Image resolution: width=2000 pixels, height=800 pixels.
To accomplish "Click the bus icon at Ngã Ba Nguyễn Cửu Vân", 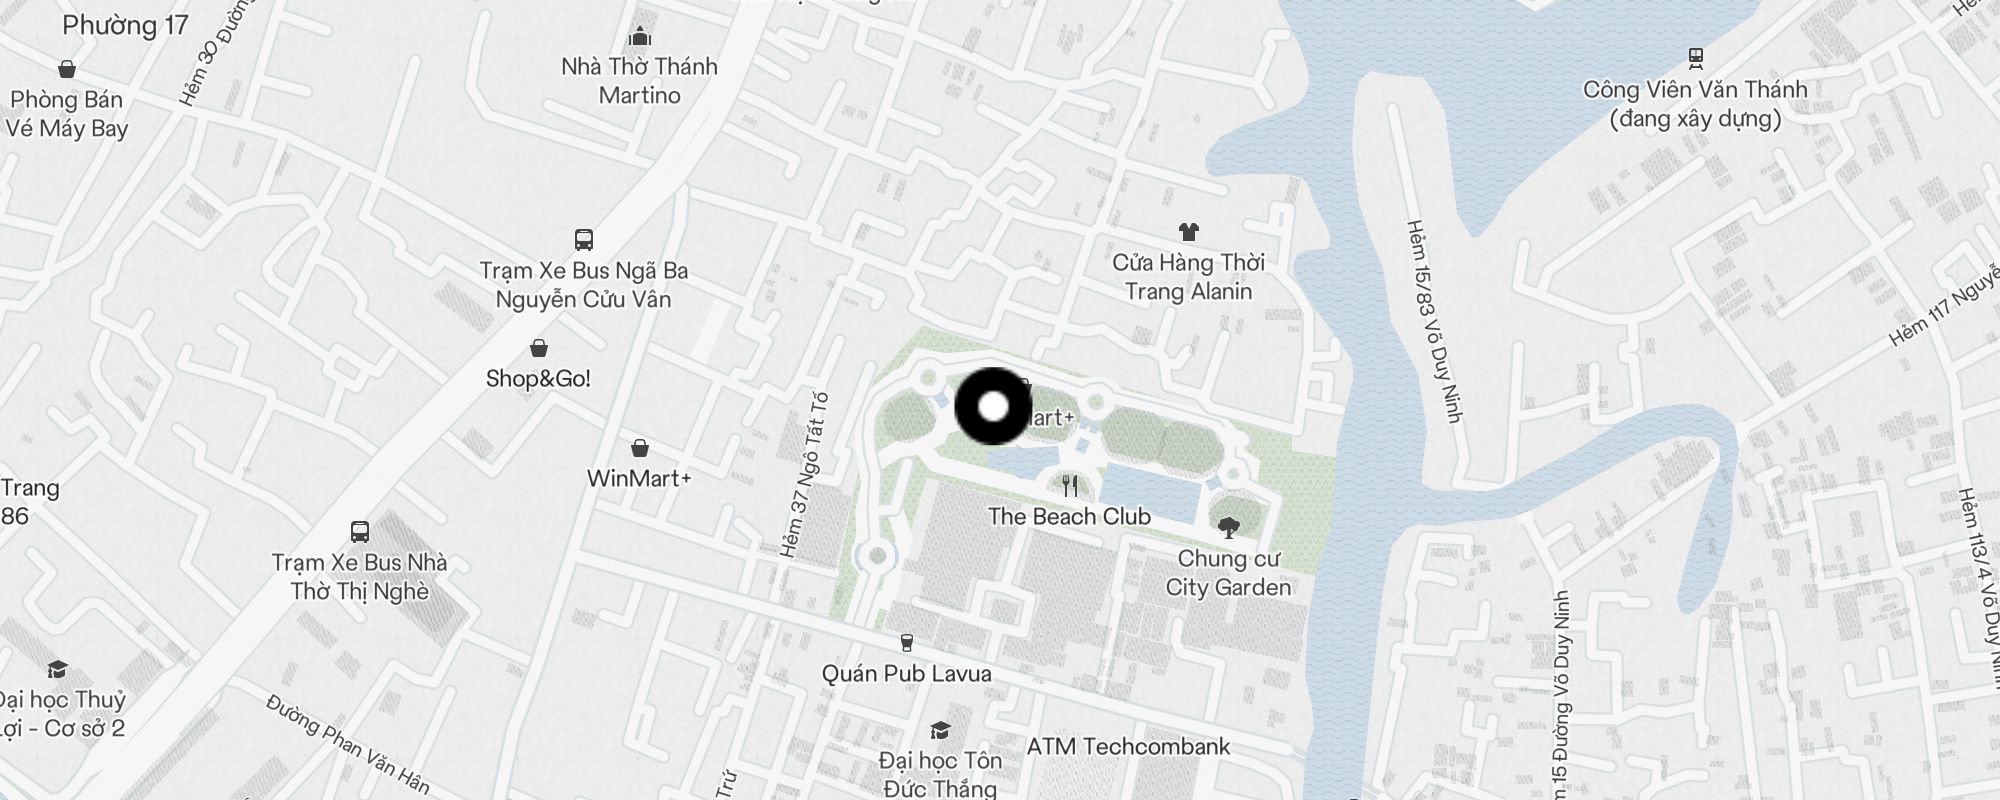I will [584, 240].
